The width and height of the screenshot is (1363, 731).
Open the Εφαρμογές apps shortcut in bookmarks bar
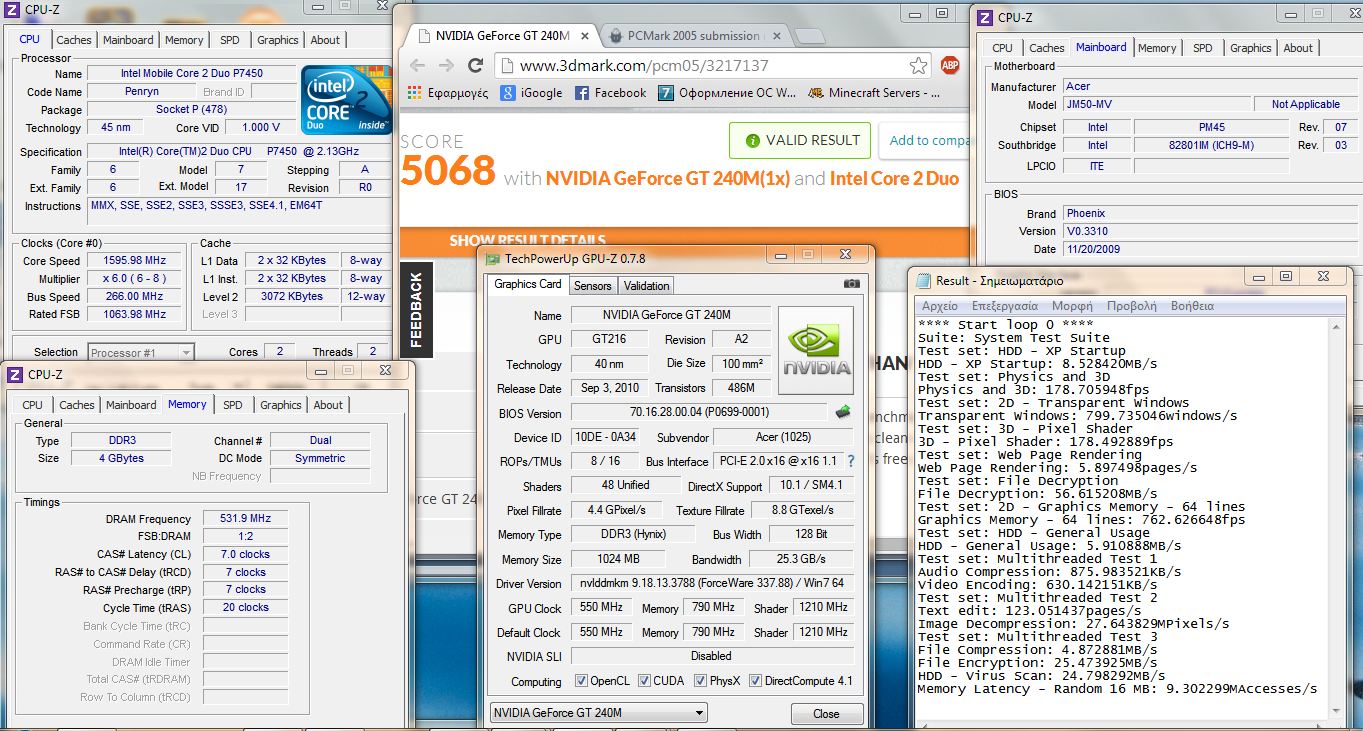(448, 93)
